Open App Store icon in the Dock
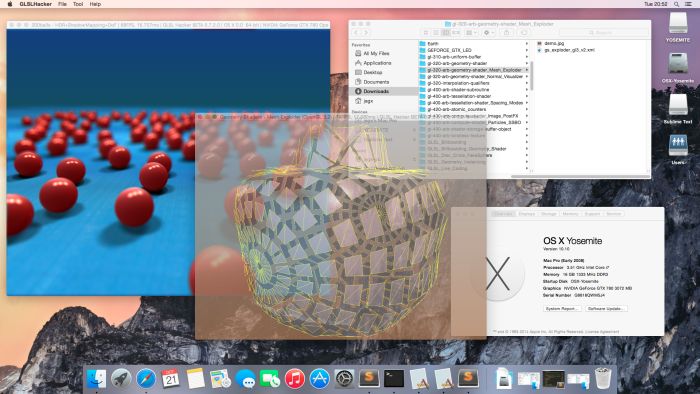Viewport: 700px width, 394px height. tap(320, 379)
